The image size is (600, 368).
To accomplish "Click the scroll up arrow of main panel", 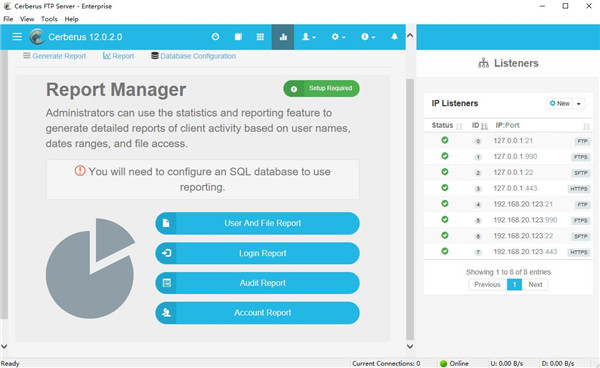I will [410, 36].
